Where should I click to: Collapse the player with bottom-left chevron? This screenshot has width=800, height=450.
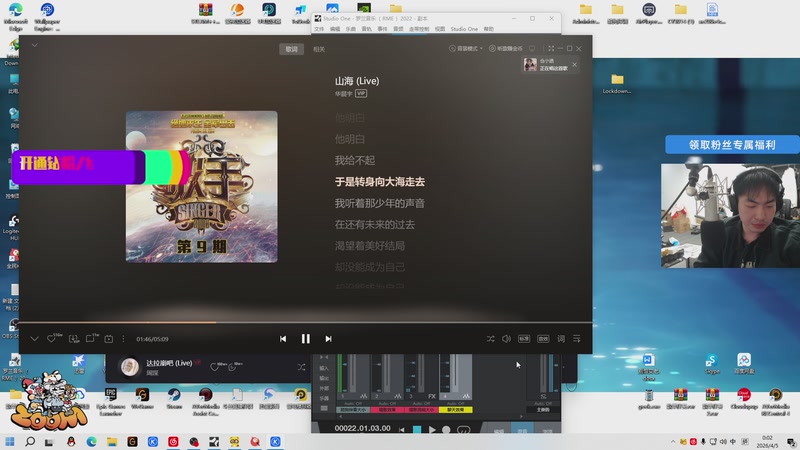click(x=34, y=339)
